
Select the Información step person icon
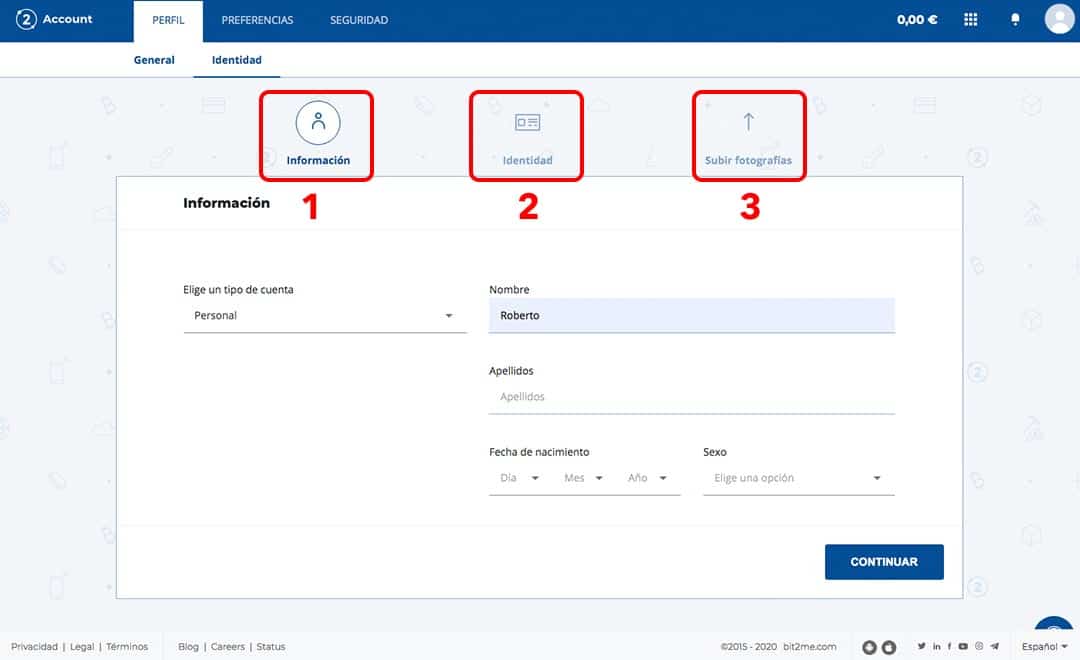pos(318,123)
